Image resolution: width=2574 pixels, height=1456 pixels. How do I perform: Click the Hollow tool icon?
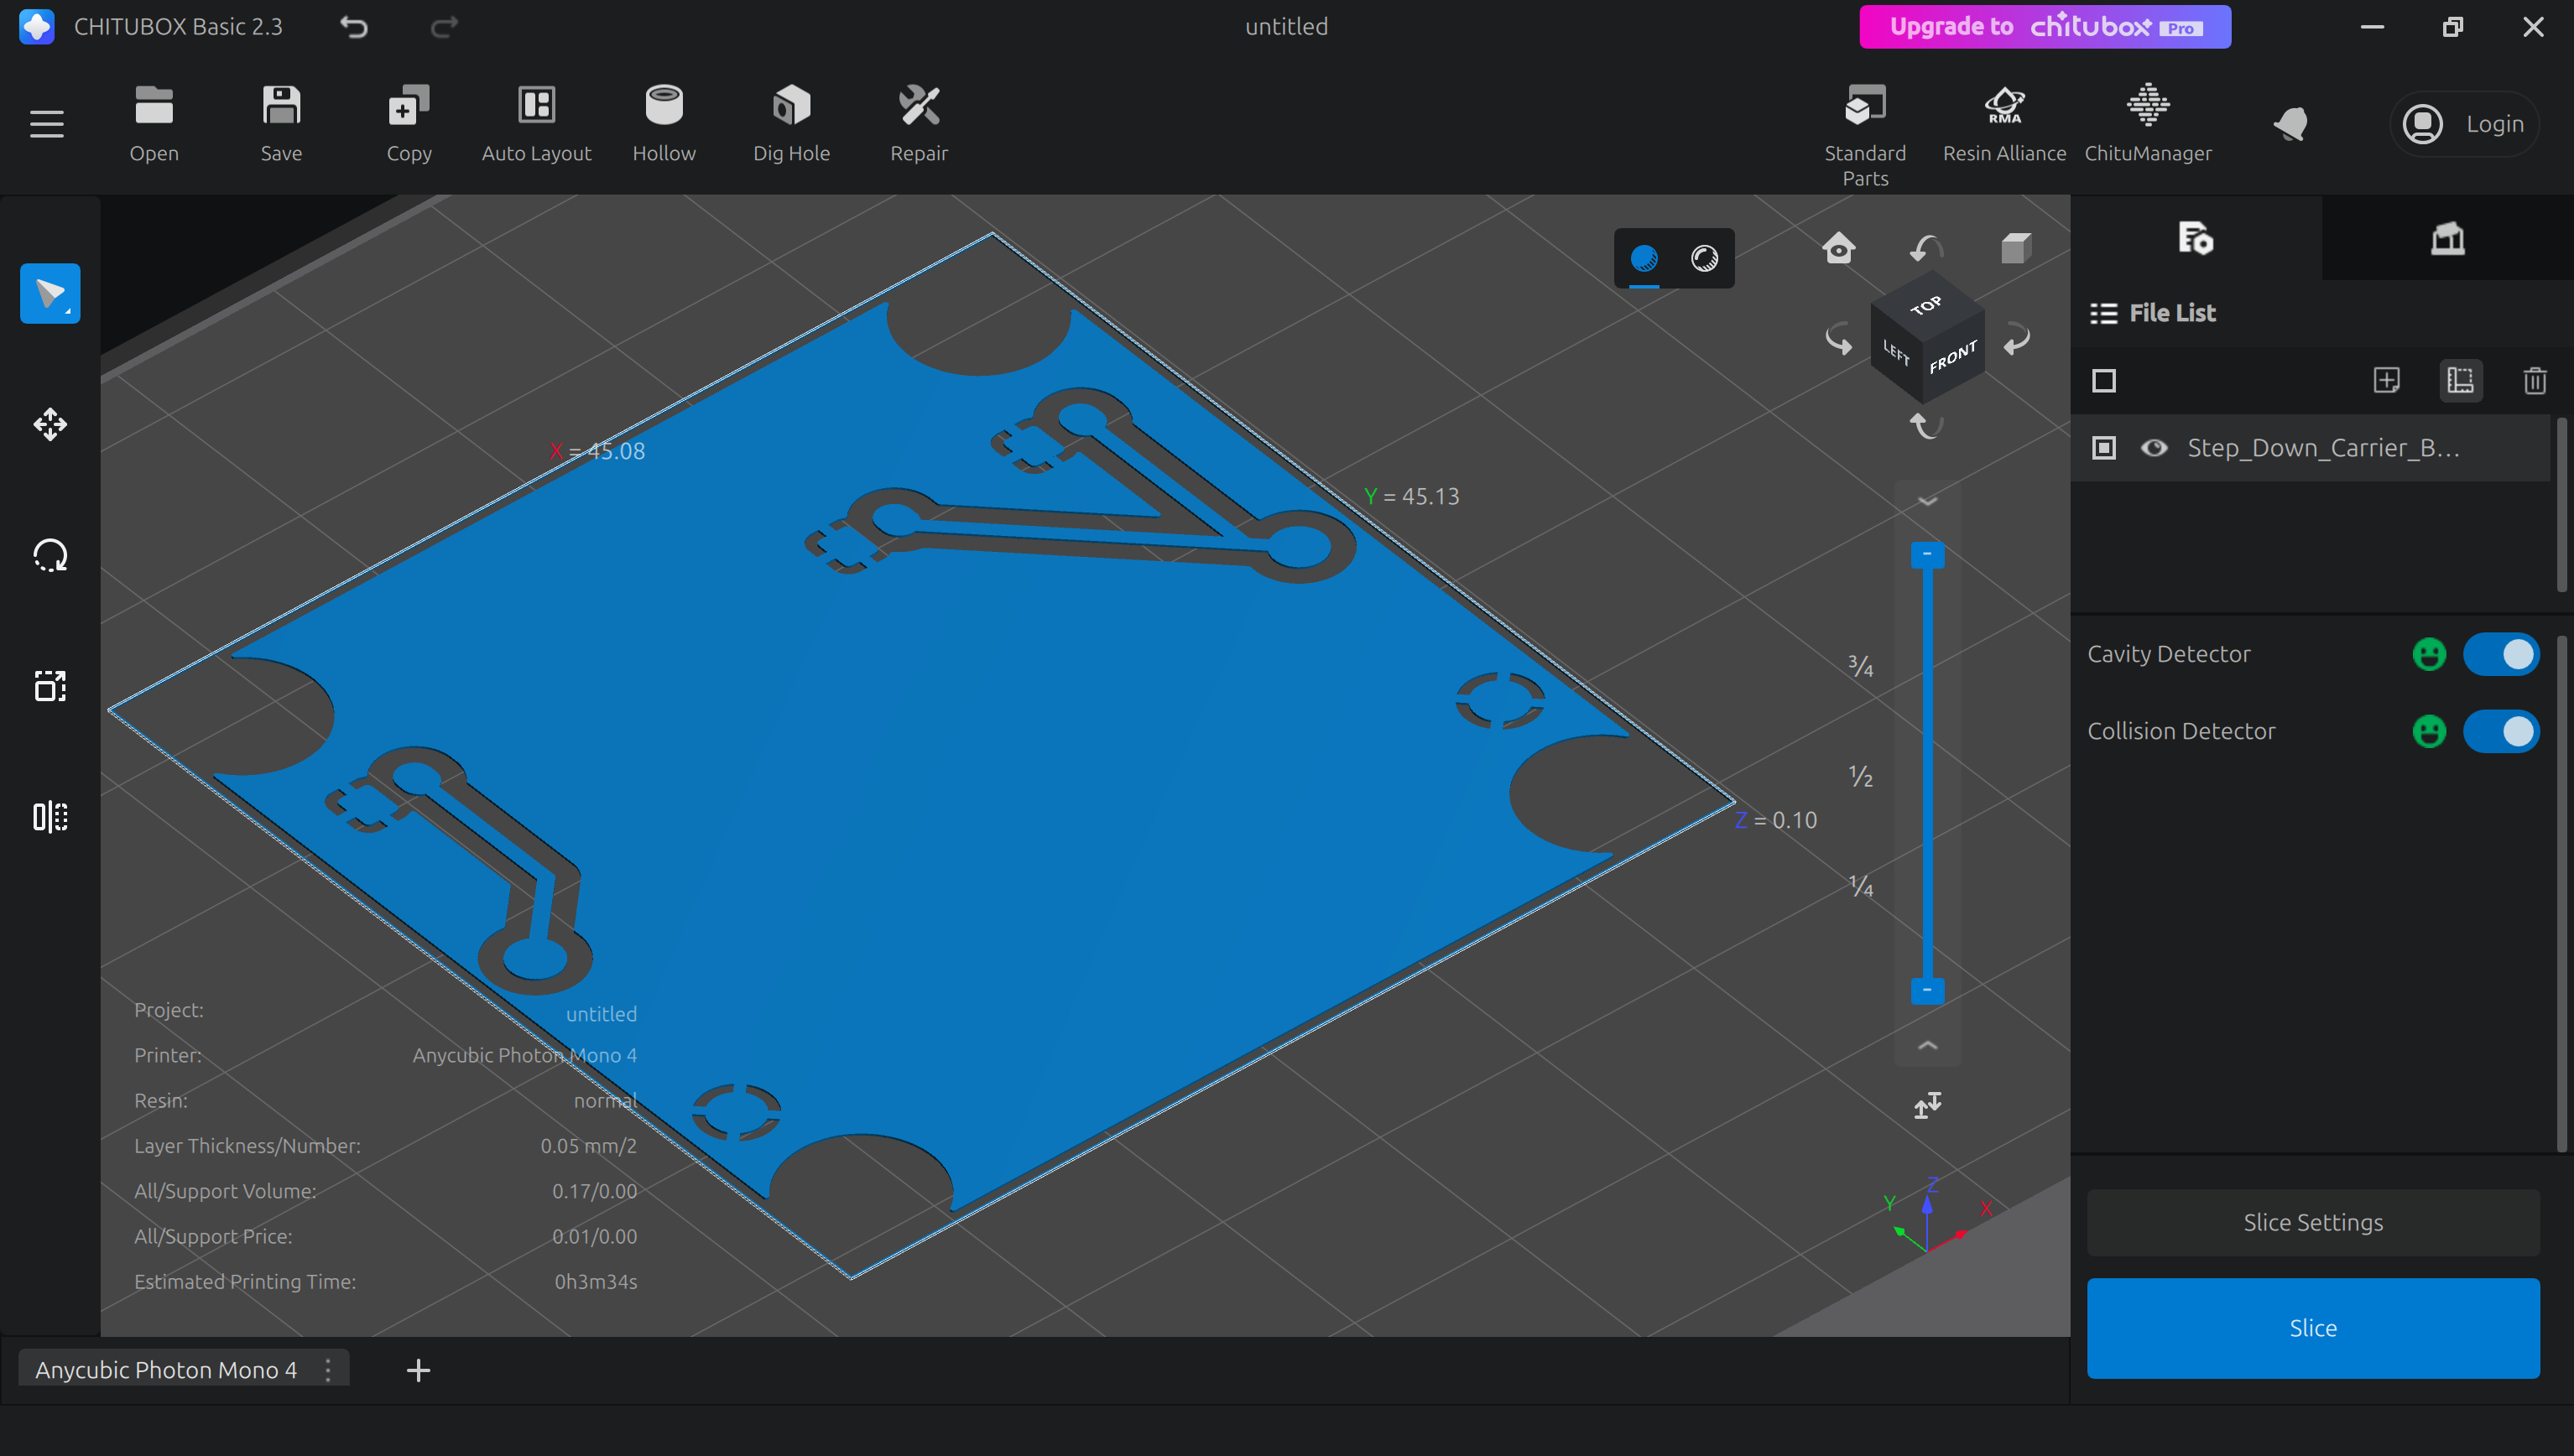click(x=663, y=106)
